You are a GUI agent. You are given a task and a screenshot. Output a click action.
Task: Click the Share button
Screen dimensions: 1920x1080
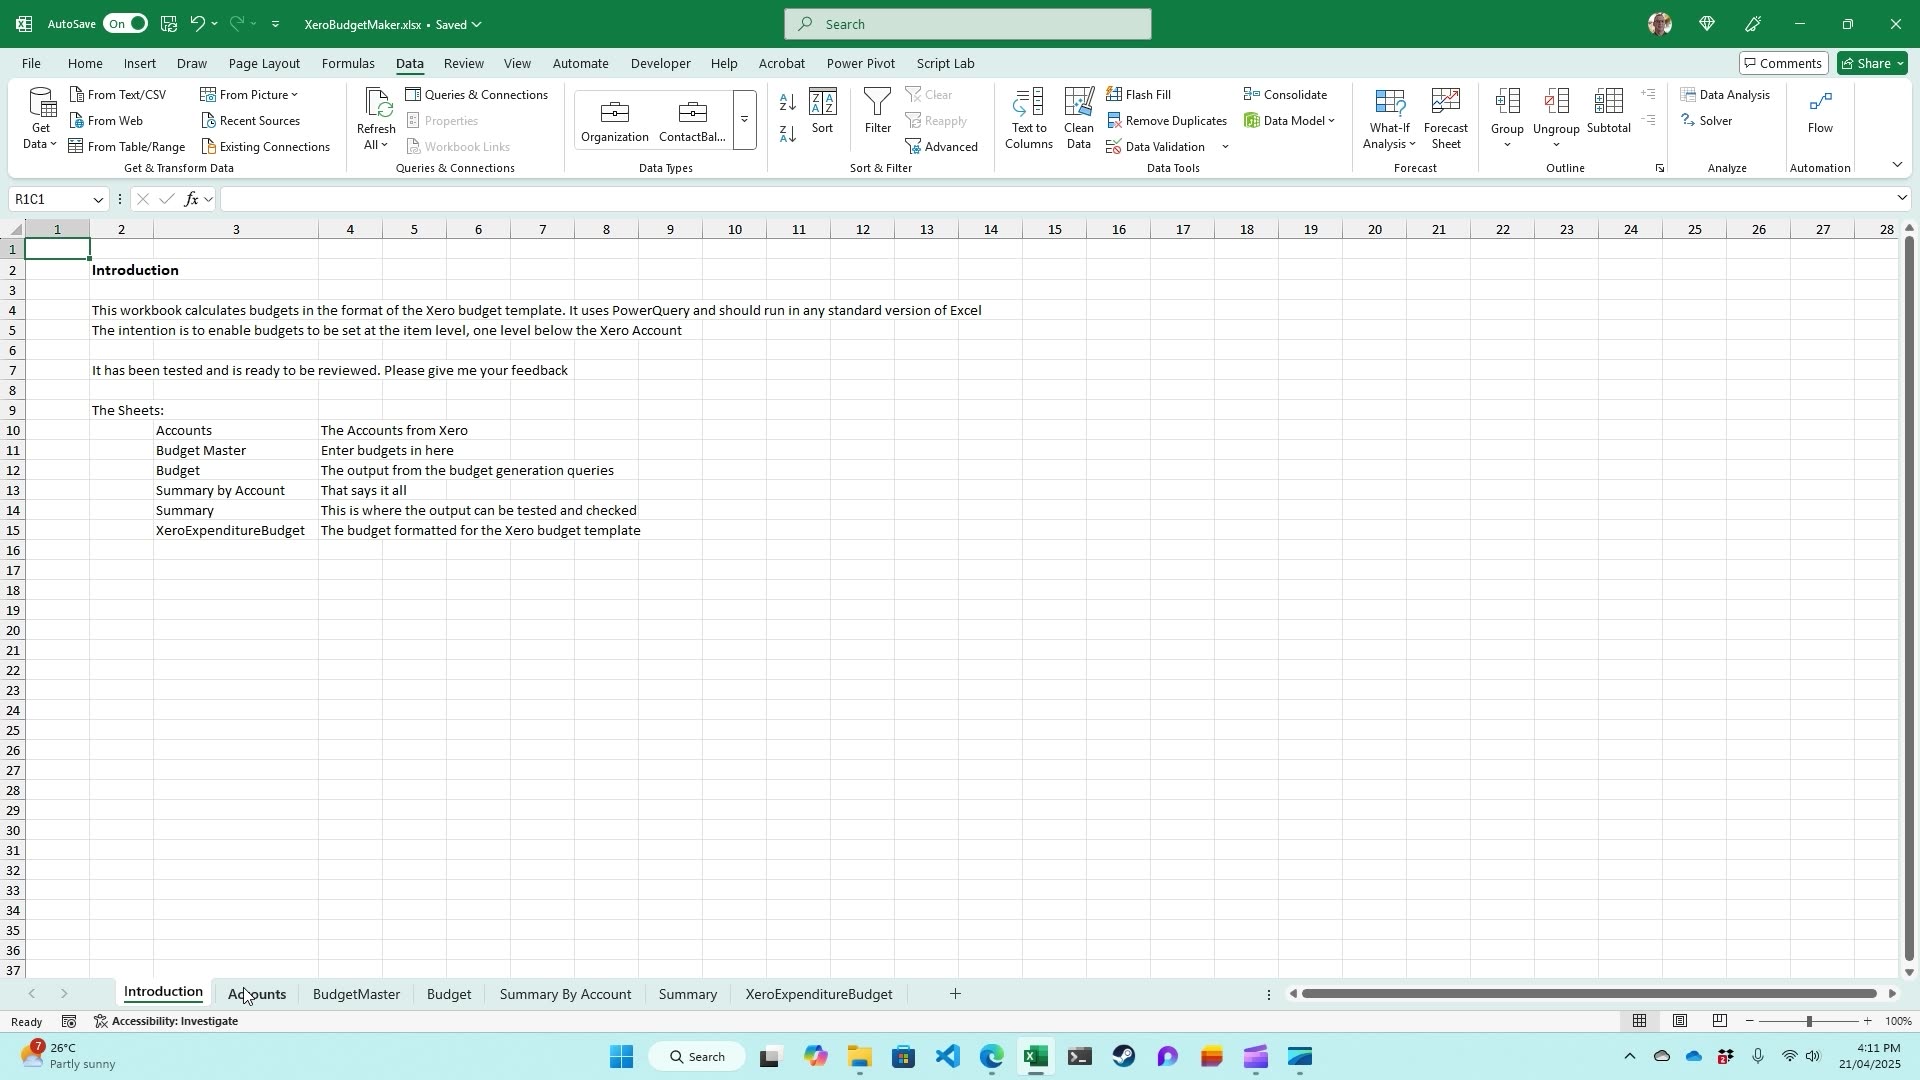[x=1872, y=63]
